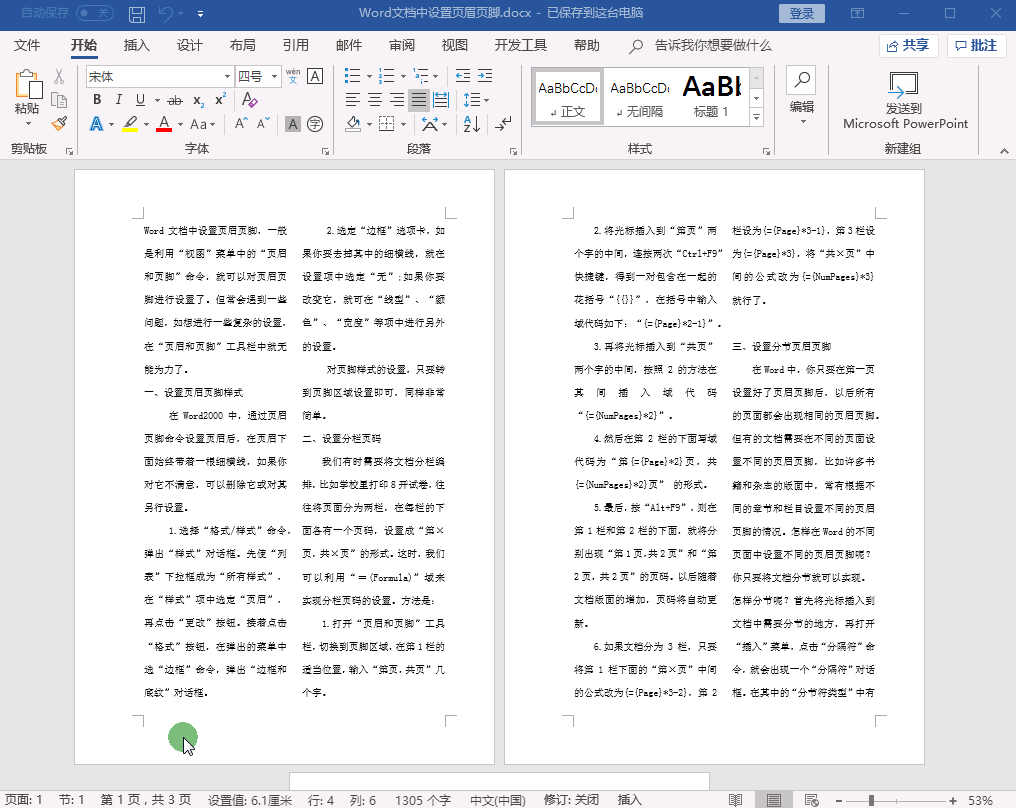Click the clear formatting eraser icon
This screenshot has height=808, width=1016.
pos(250,100)
